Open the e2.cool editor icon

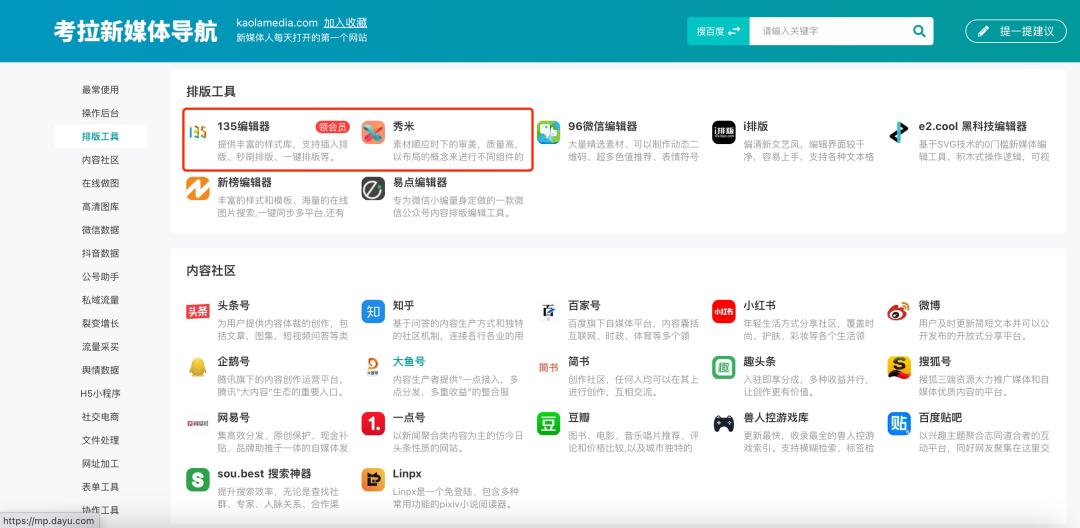coord(899,132)
